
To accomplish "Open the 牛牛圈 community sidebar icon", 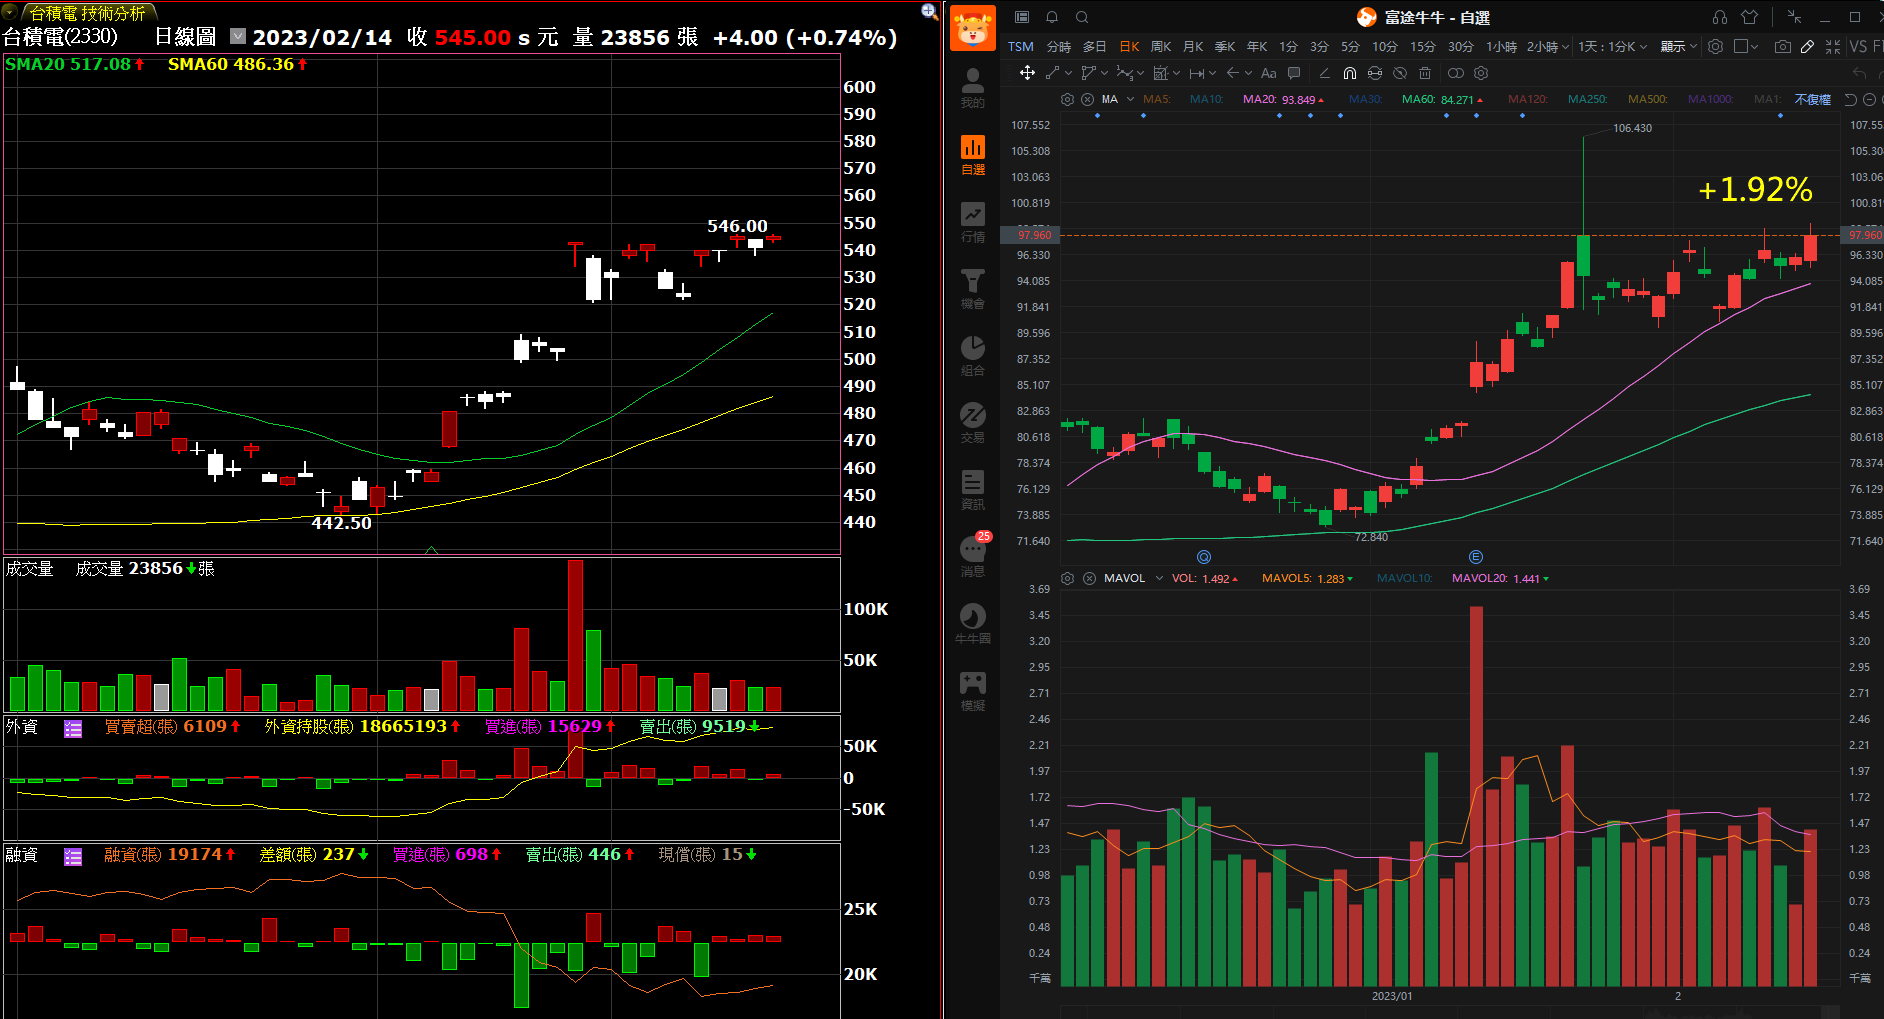I will pos(972,623).
